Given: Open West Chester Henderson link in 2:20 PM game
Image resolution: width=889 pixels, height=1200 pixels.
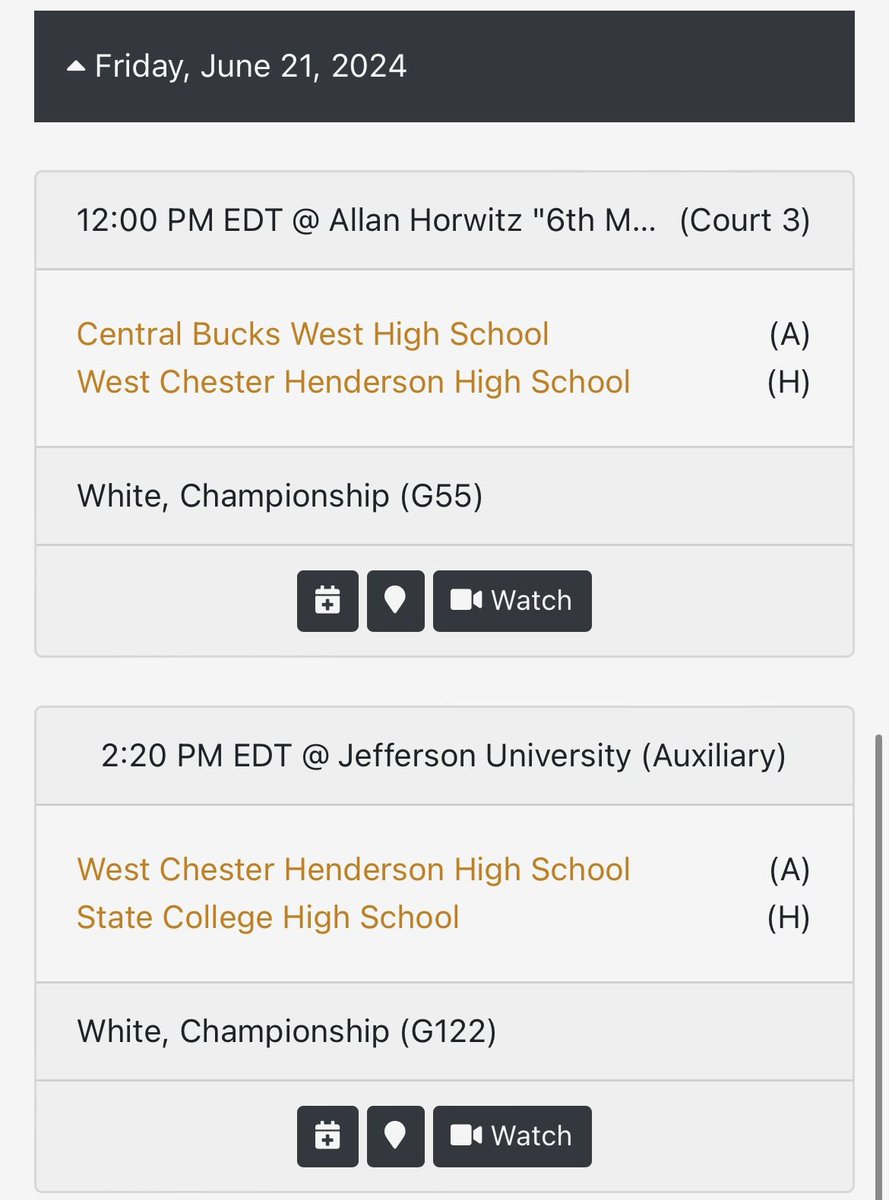Looking at the screenshot, I should 354,869.
